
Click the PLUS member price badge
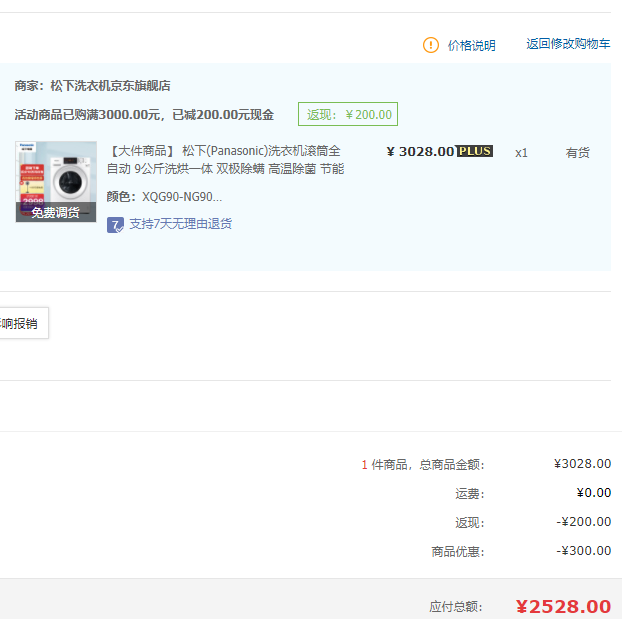coord(474,151)
